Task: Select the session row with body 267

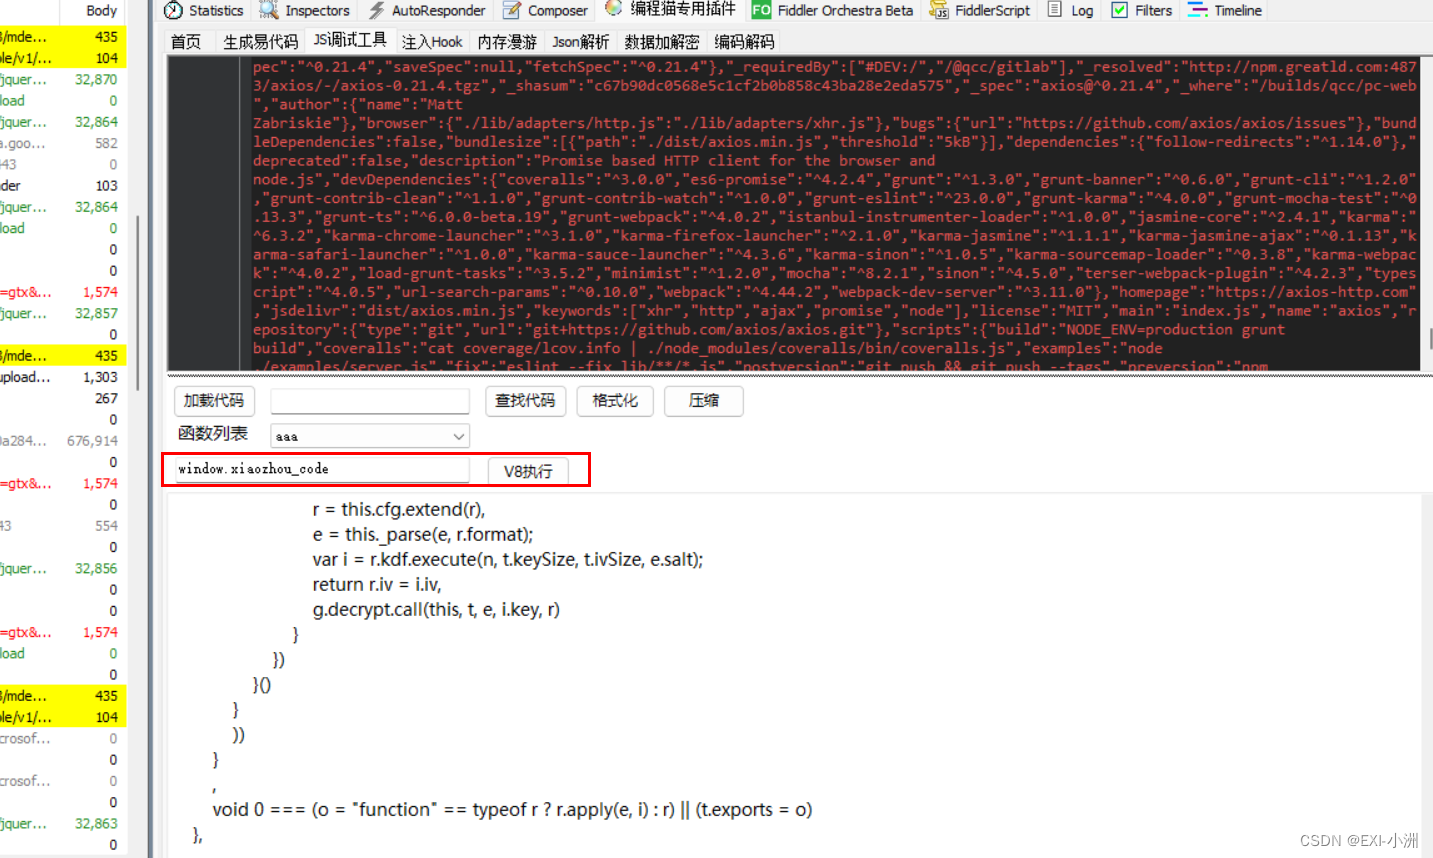Action: [x=63, y=398]
